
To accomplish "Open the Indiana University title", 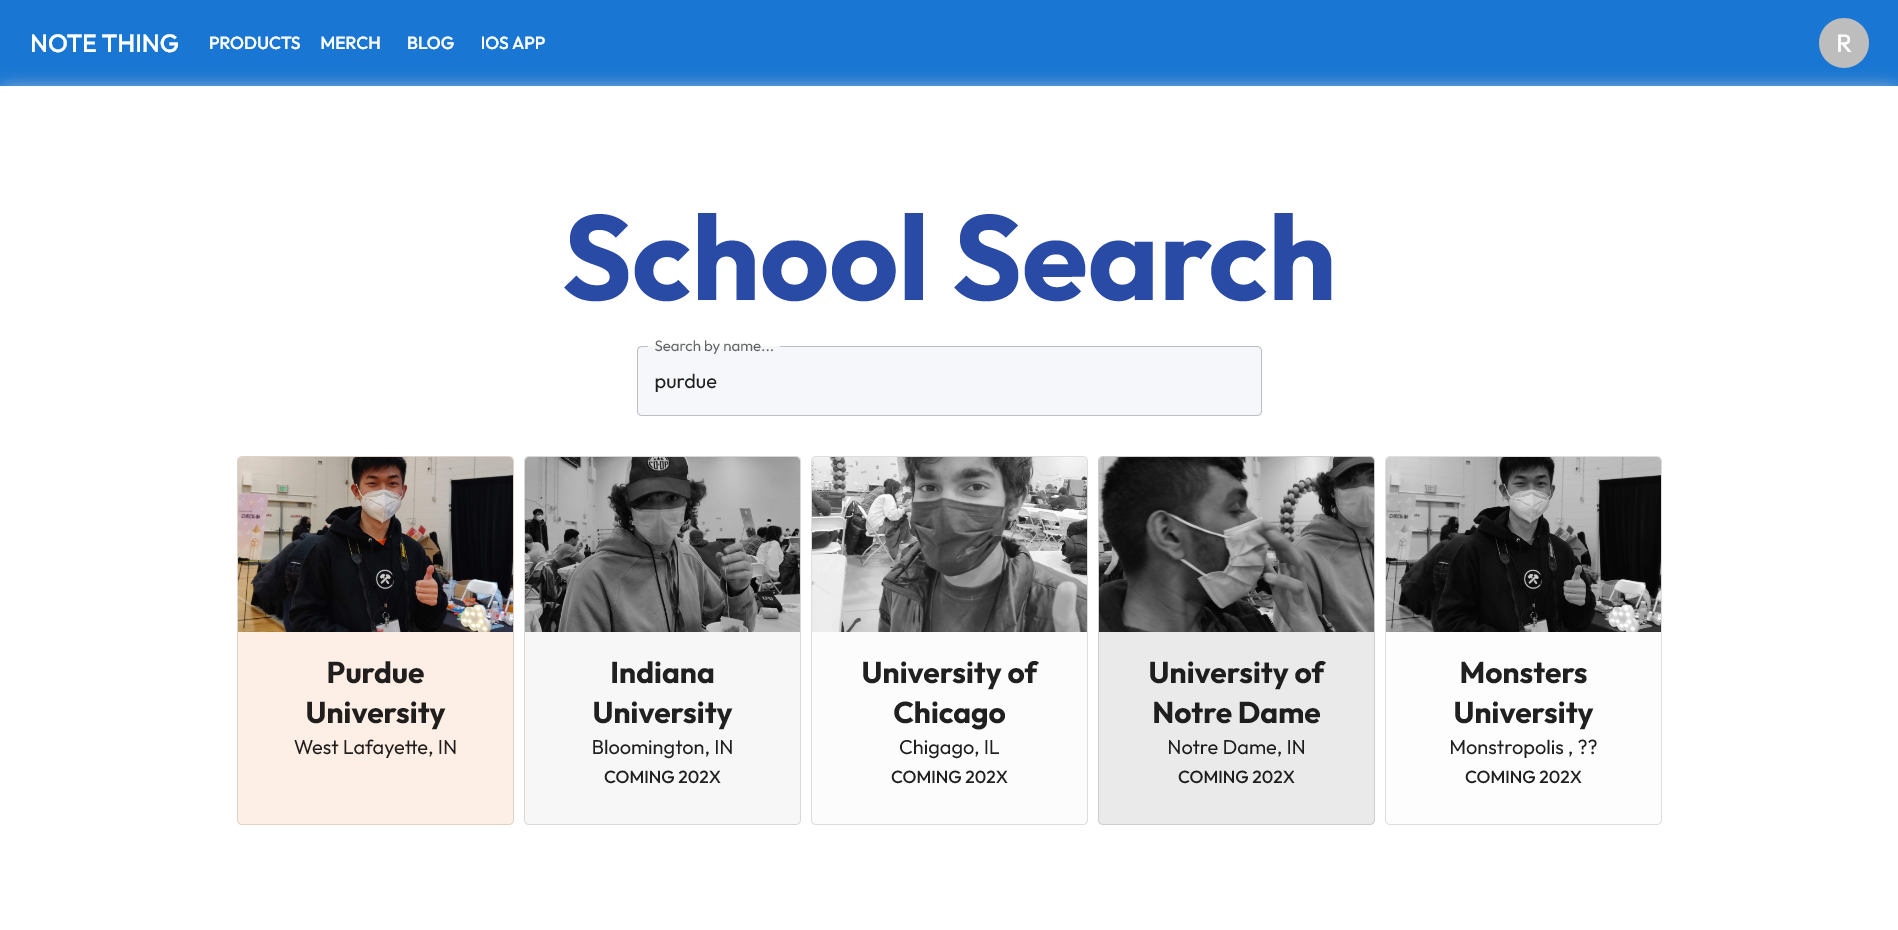I will [x=662, y=692].
